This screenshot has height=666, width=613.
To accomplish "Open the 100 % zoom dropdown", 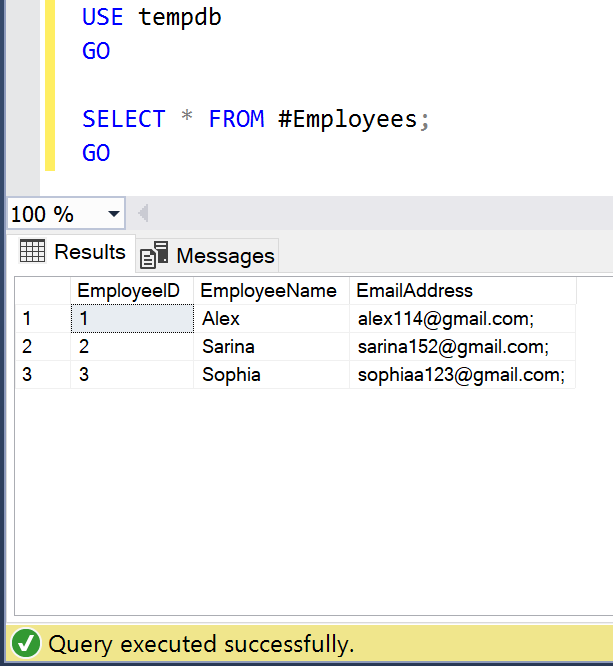I will click(x=113, y=214).
